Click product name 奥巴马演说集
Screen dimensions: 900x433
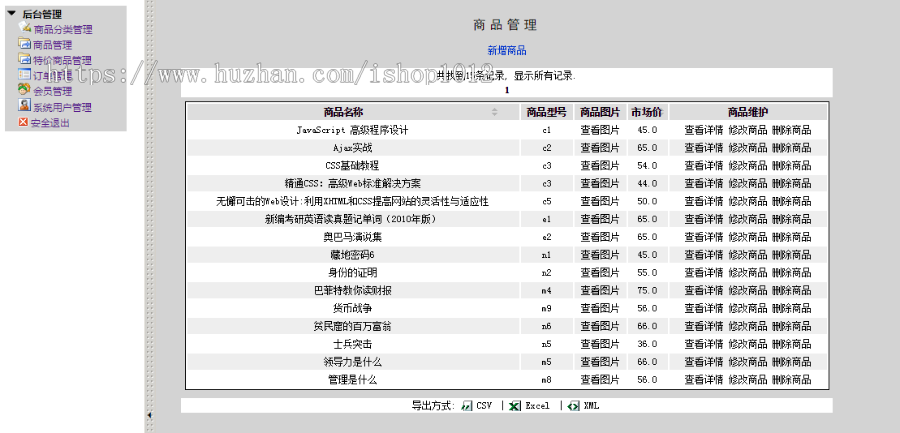click(352, 237)
